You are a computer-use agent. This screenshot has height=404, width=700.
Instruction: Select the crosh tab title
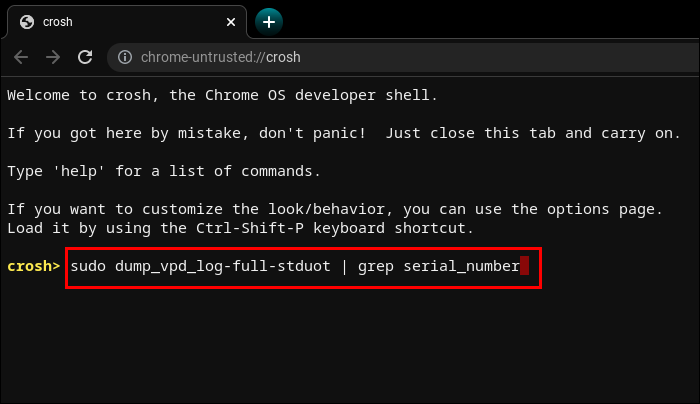[58, 21]
